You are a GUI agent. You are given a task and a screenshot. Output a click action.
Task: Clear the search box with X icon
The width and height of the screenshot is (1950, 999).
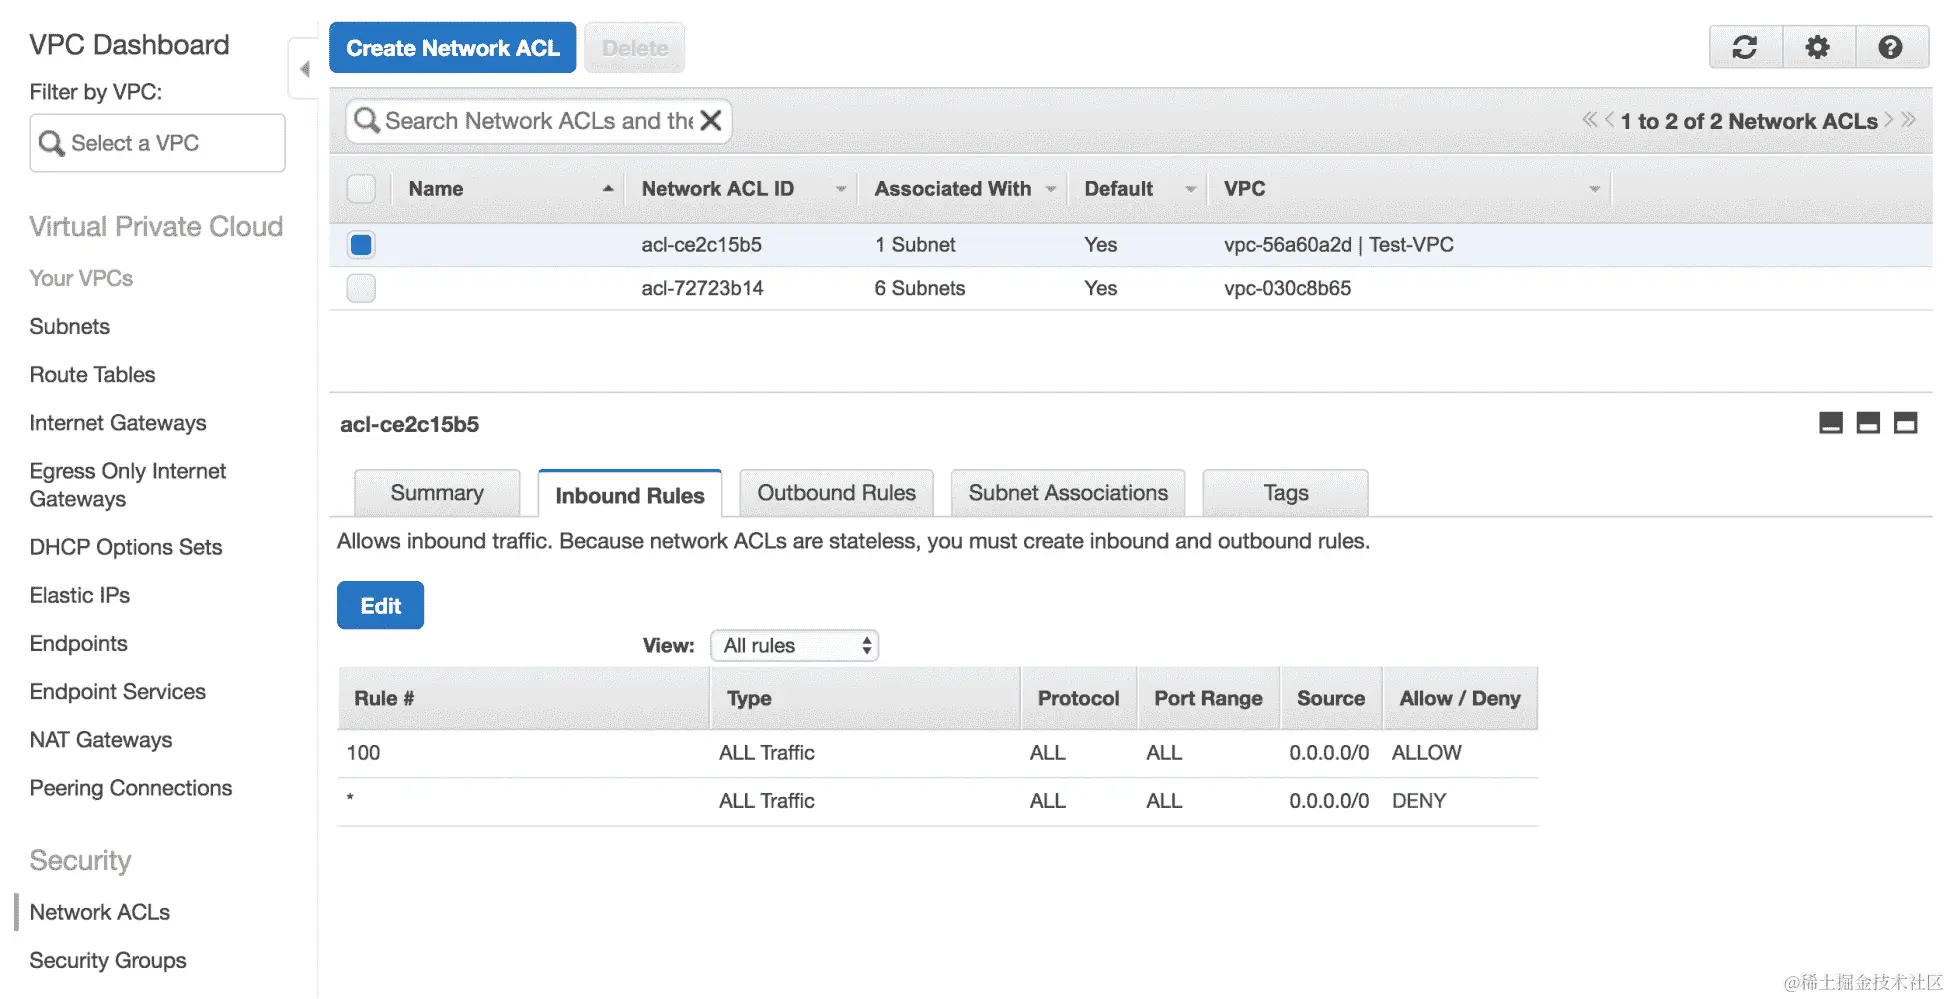click(711, 121)
